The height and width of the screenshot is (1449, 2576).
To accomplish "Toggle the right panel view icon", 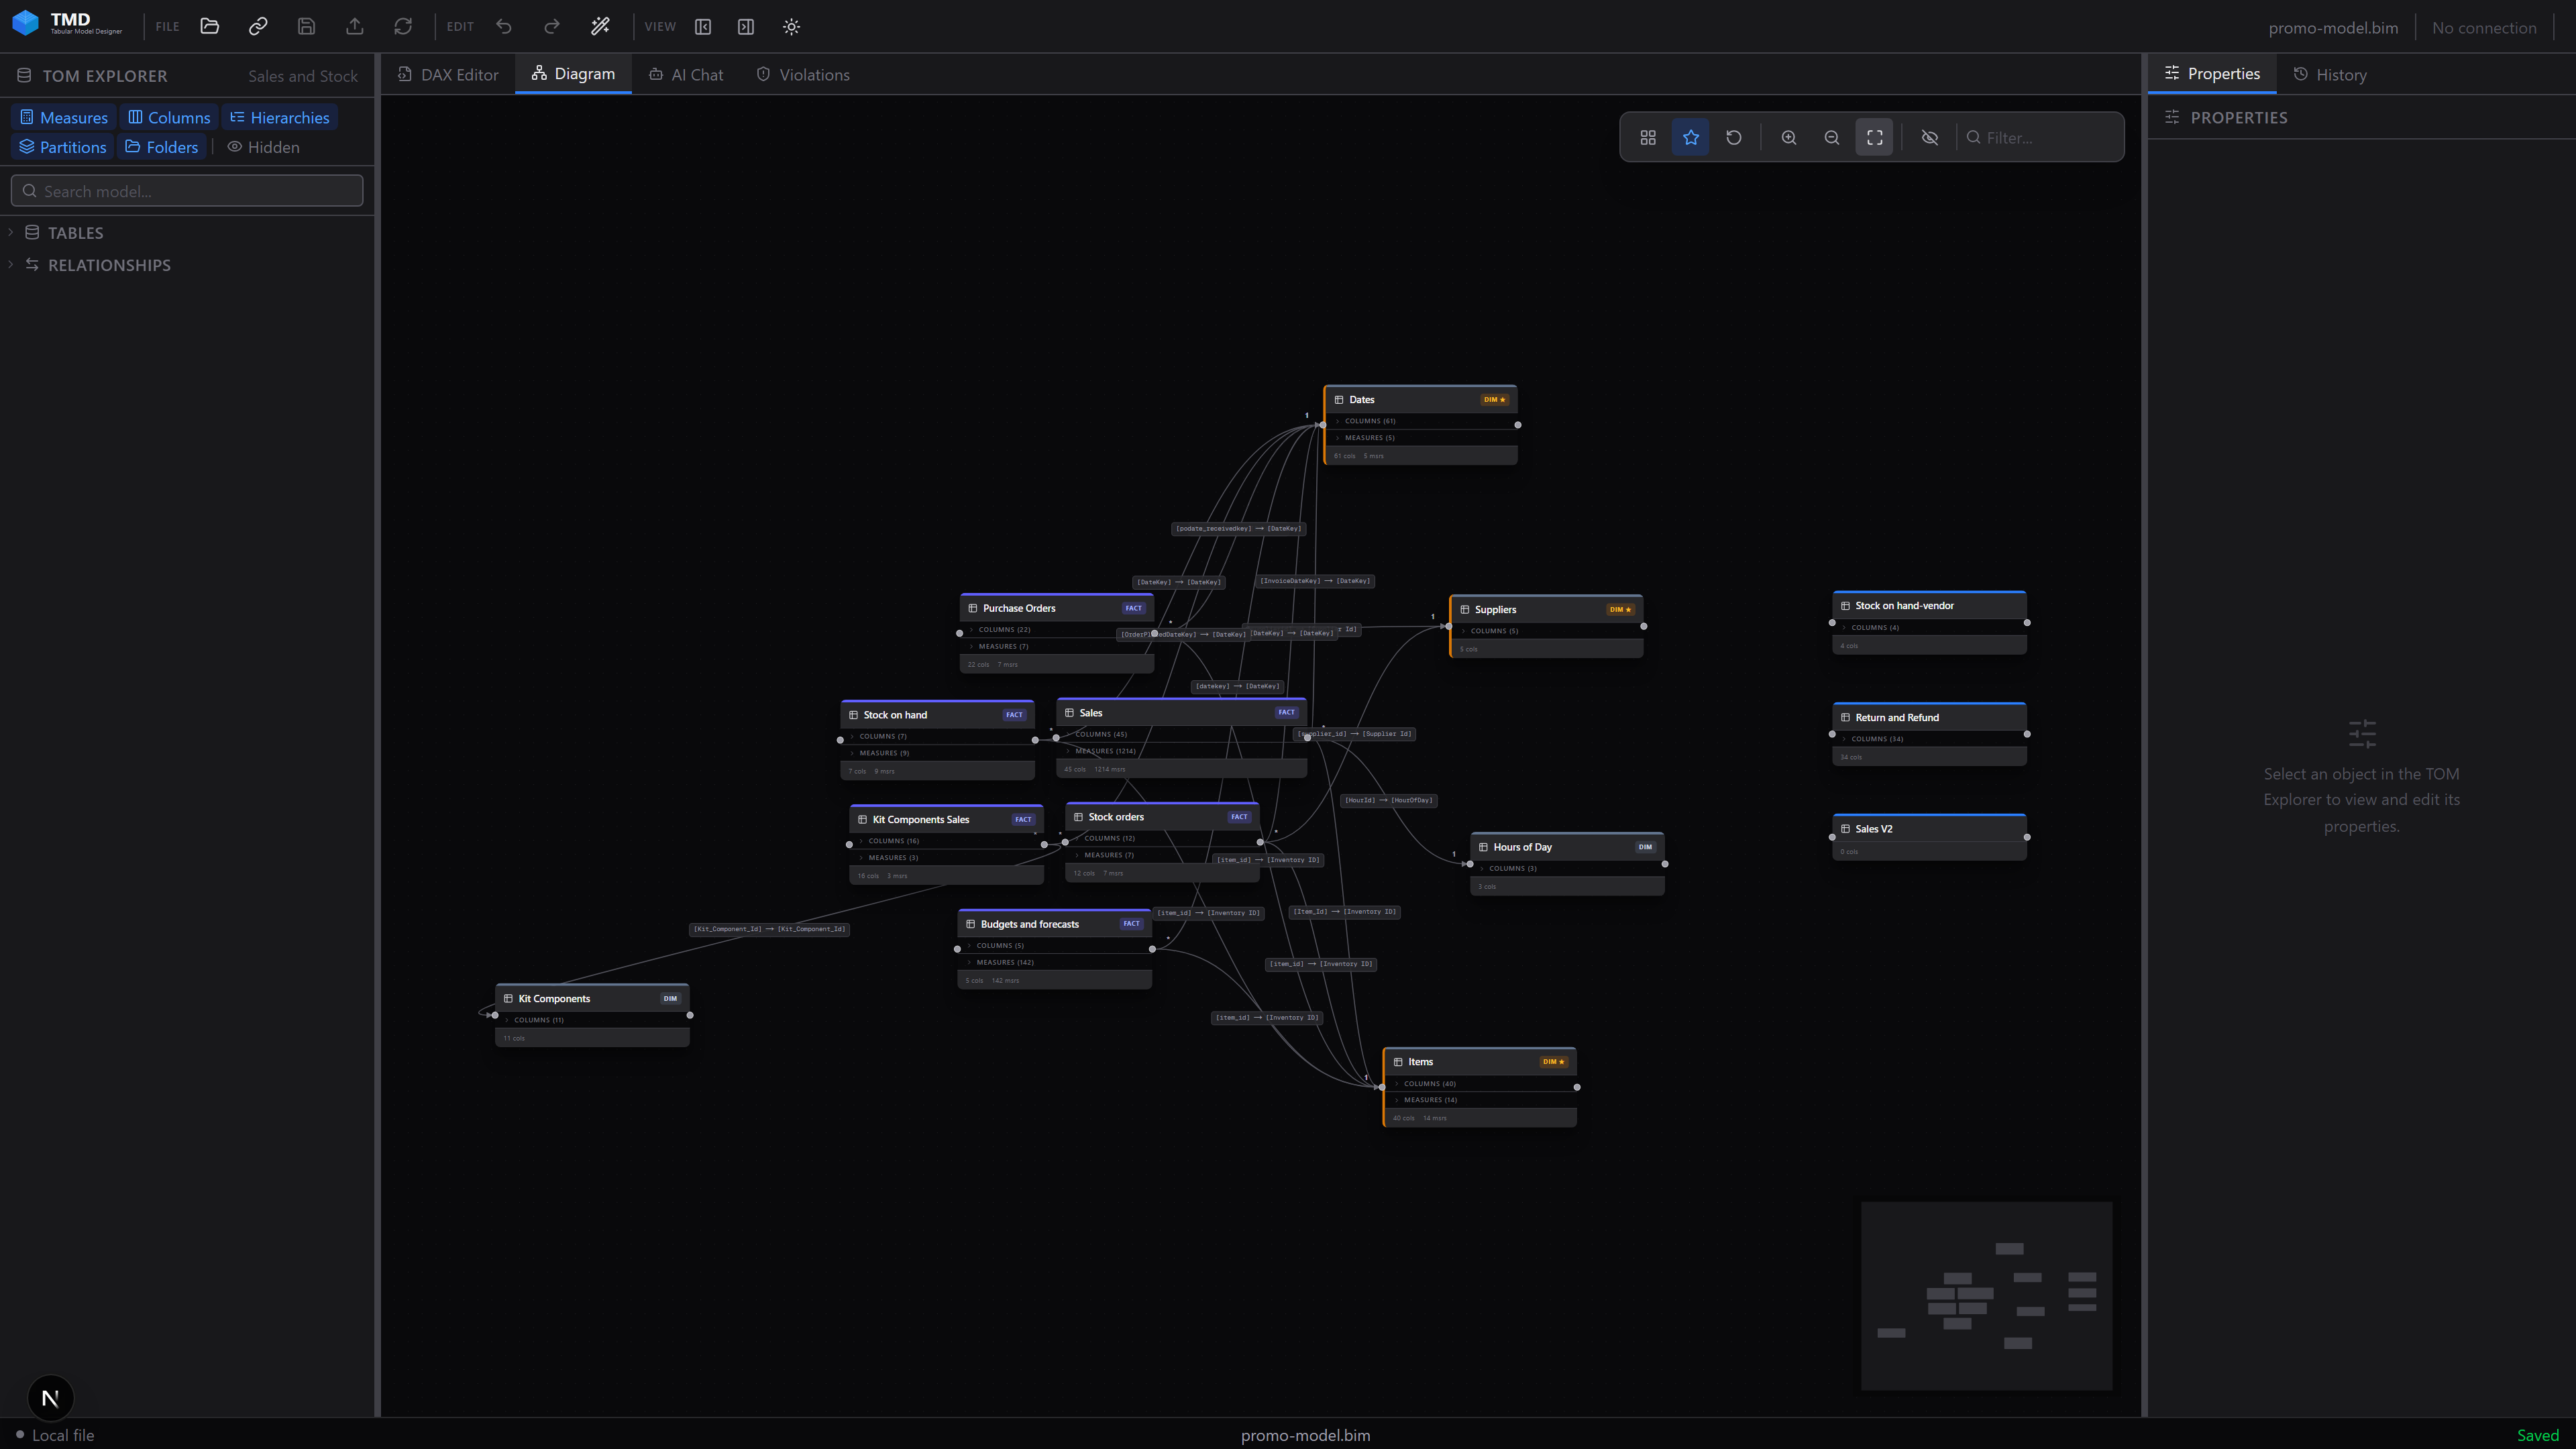I will (x=746, y=27).
